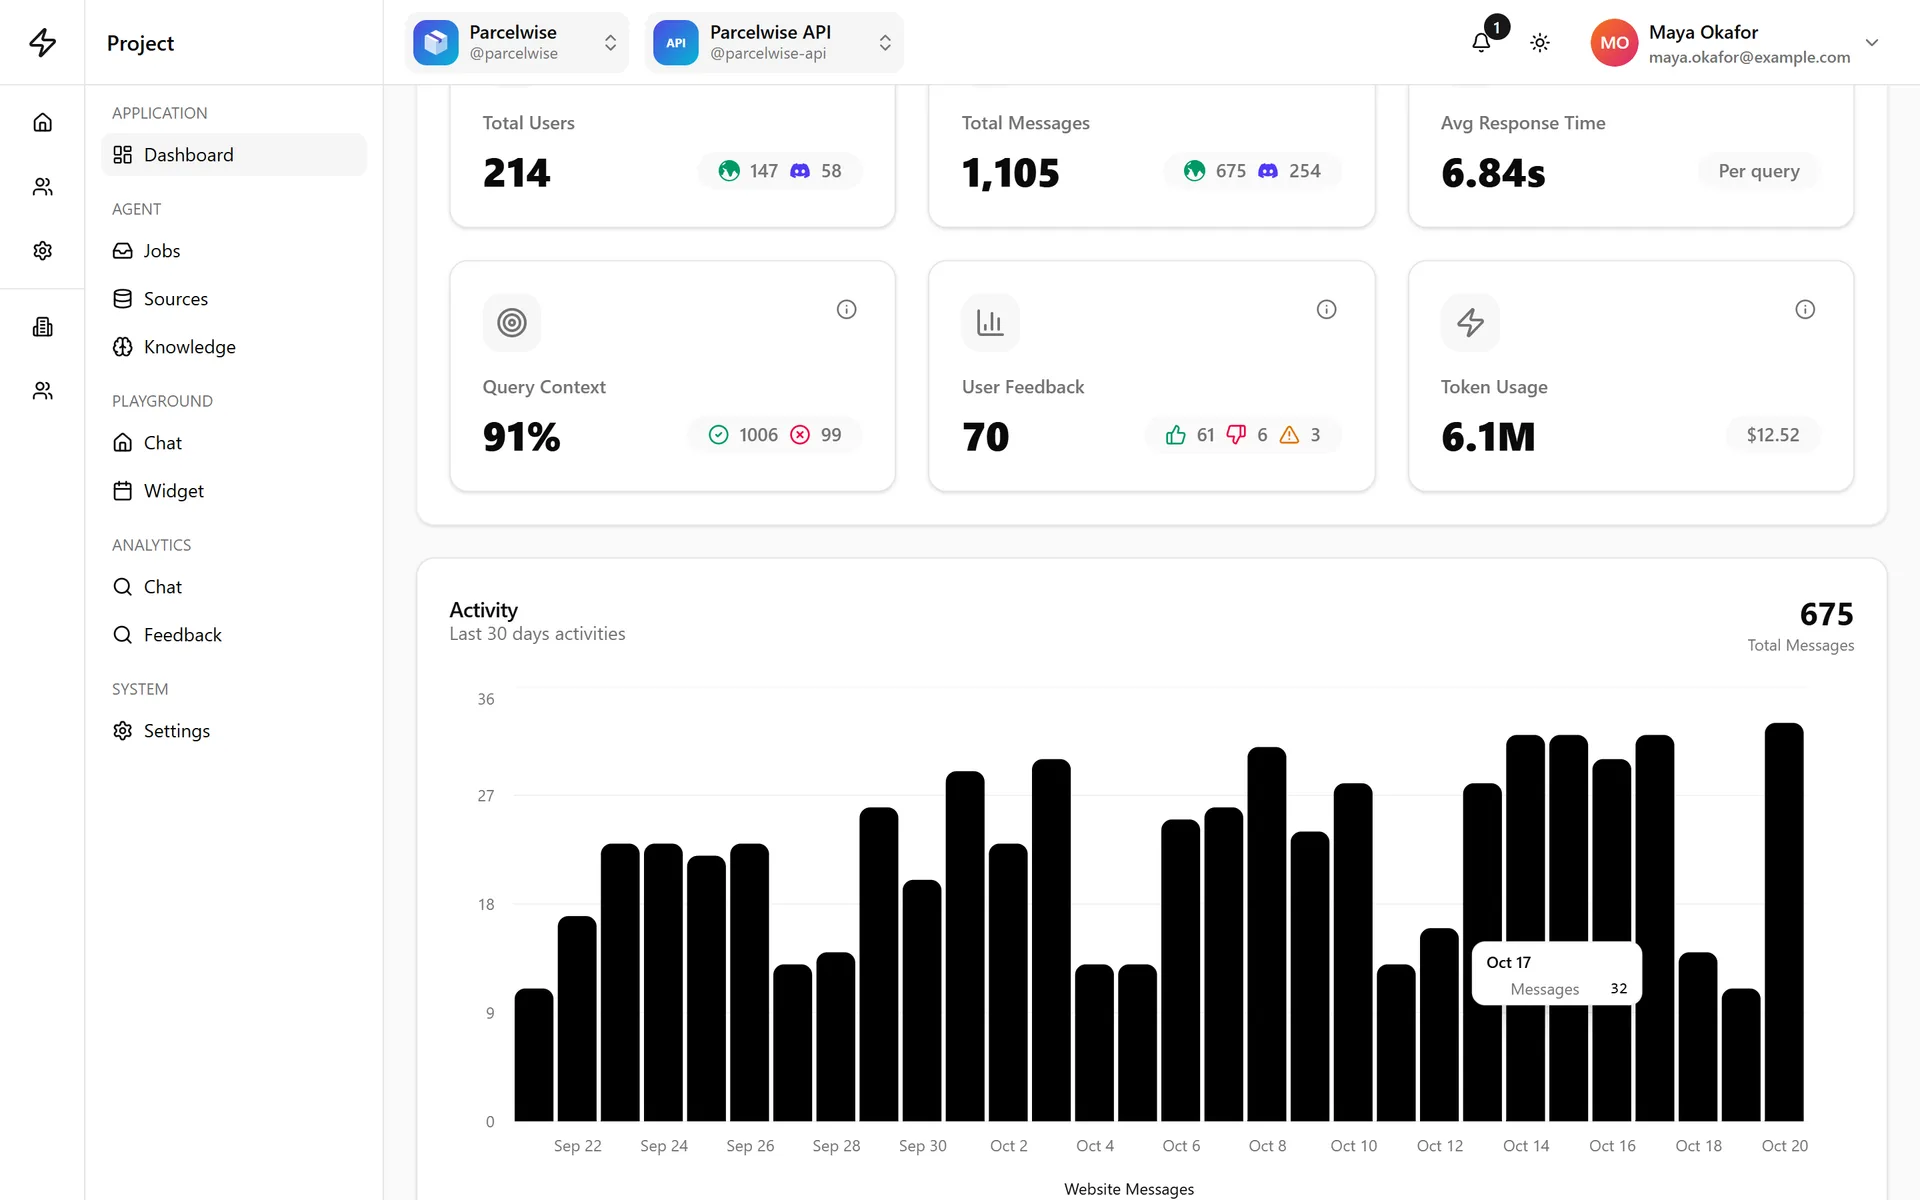Click the MO user avatar
This screenshot has width=1920, height=1200.
click(1614, 42)
